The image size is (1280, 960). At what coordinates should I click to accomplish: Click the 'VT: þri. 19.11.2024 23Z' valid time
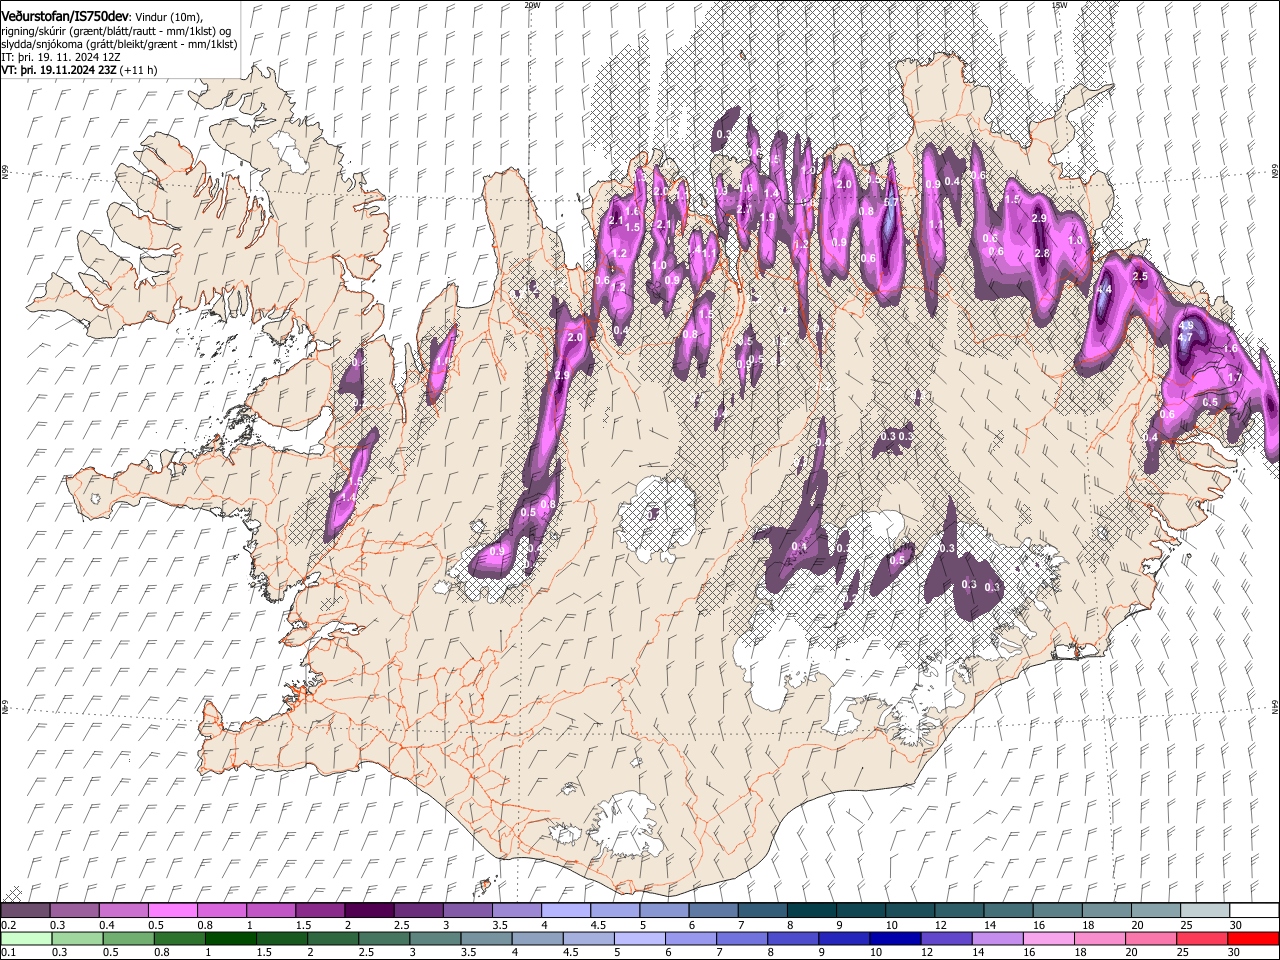[x=59, y=71]
